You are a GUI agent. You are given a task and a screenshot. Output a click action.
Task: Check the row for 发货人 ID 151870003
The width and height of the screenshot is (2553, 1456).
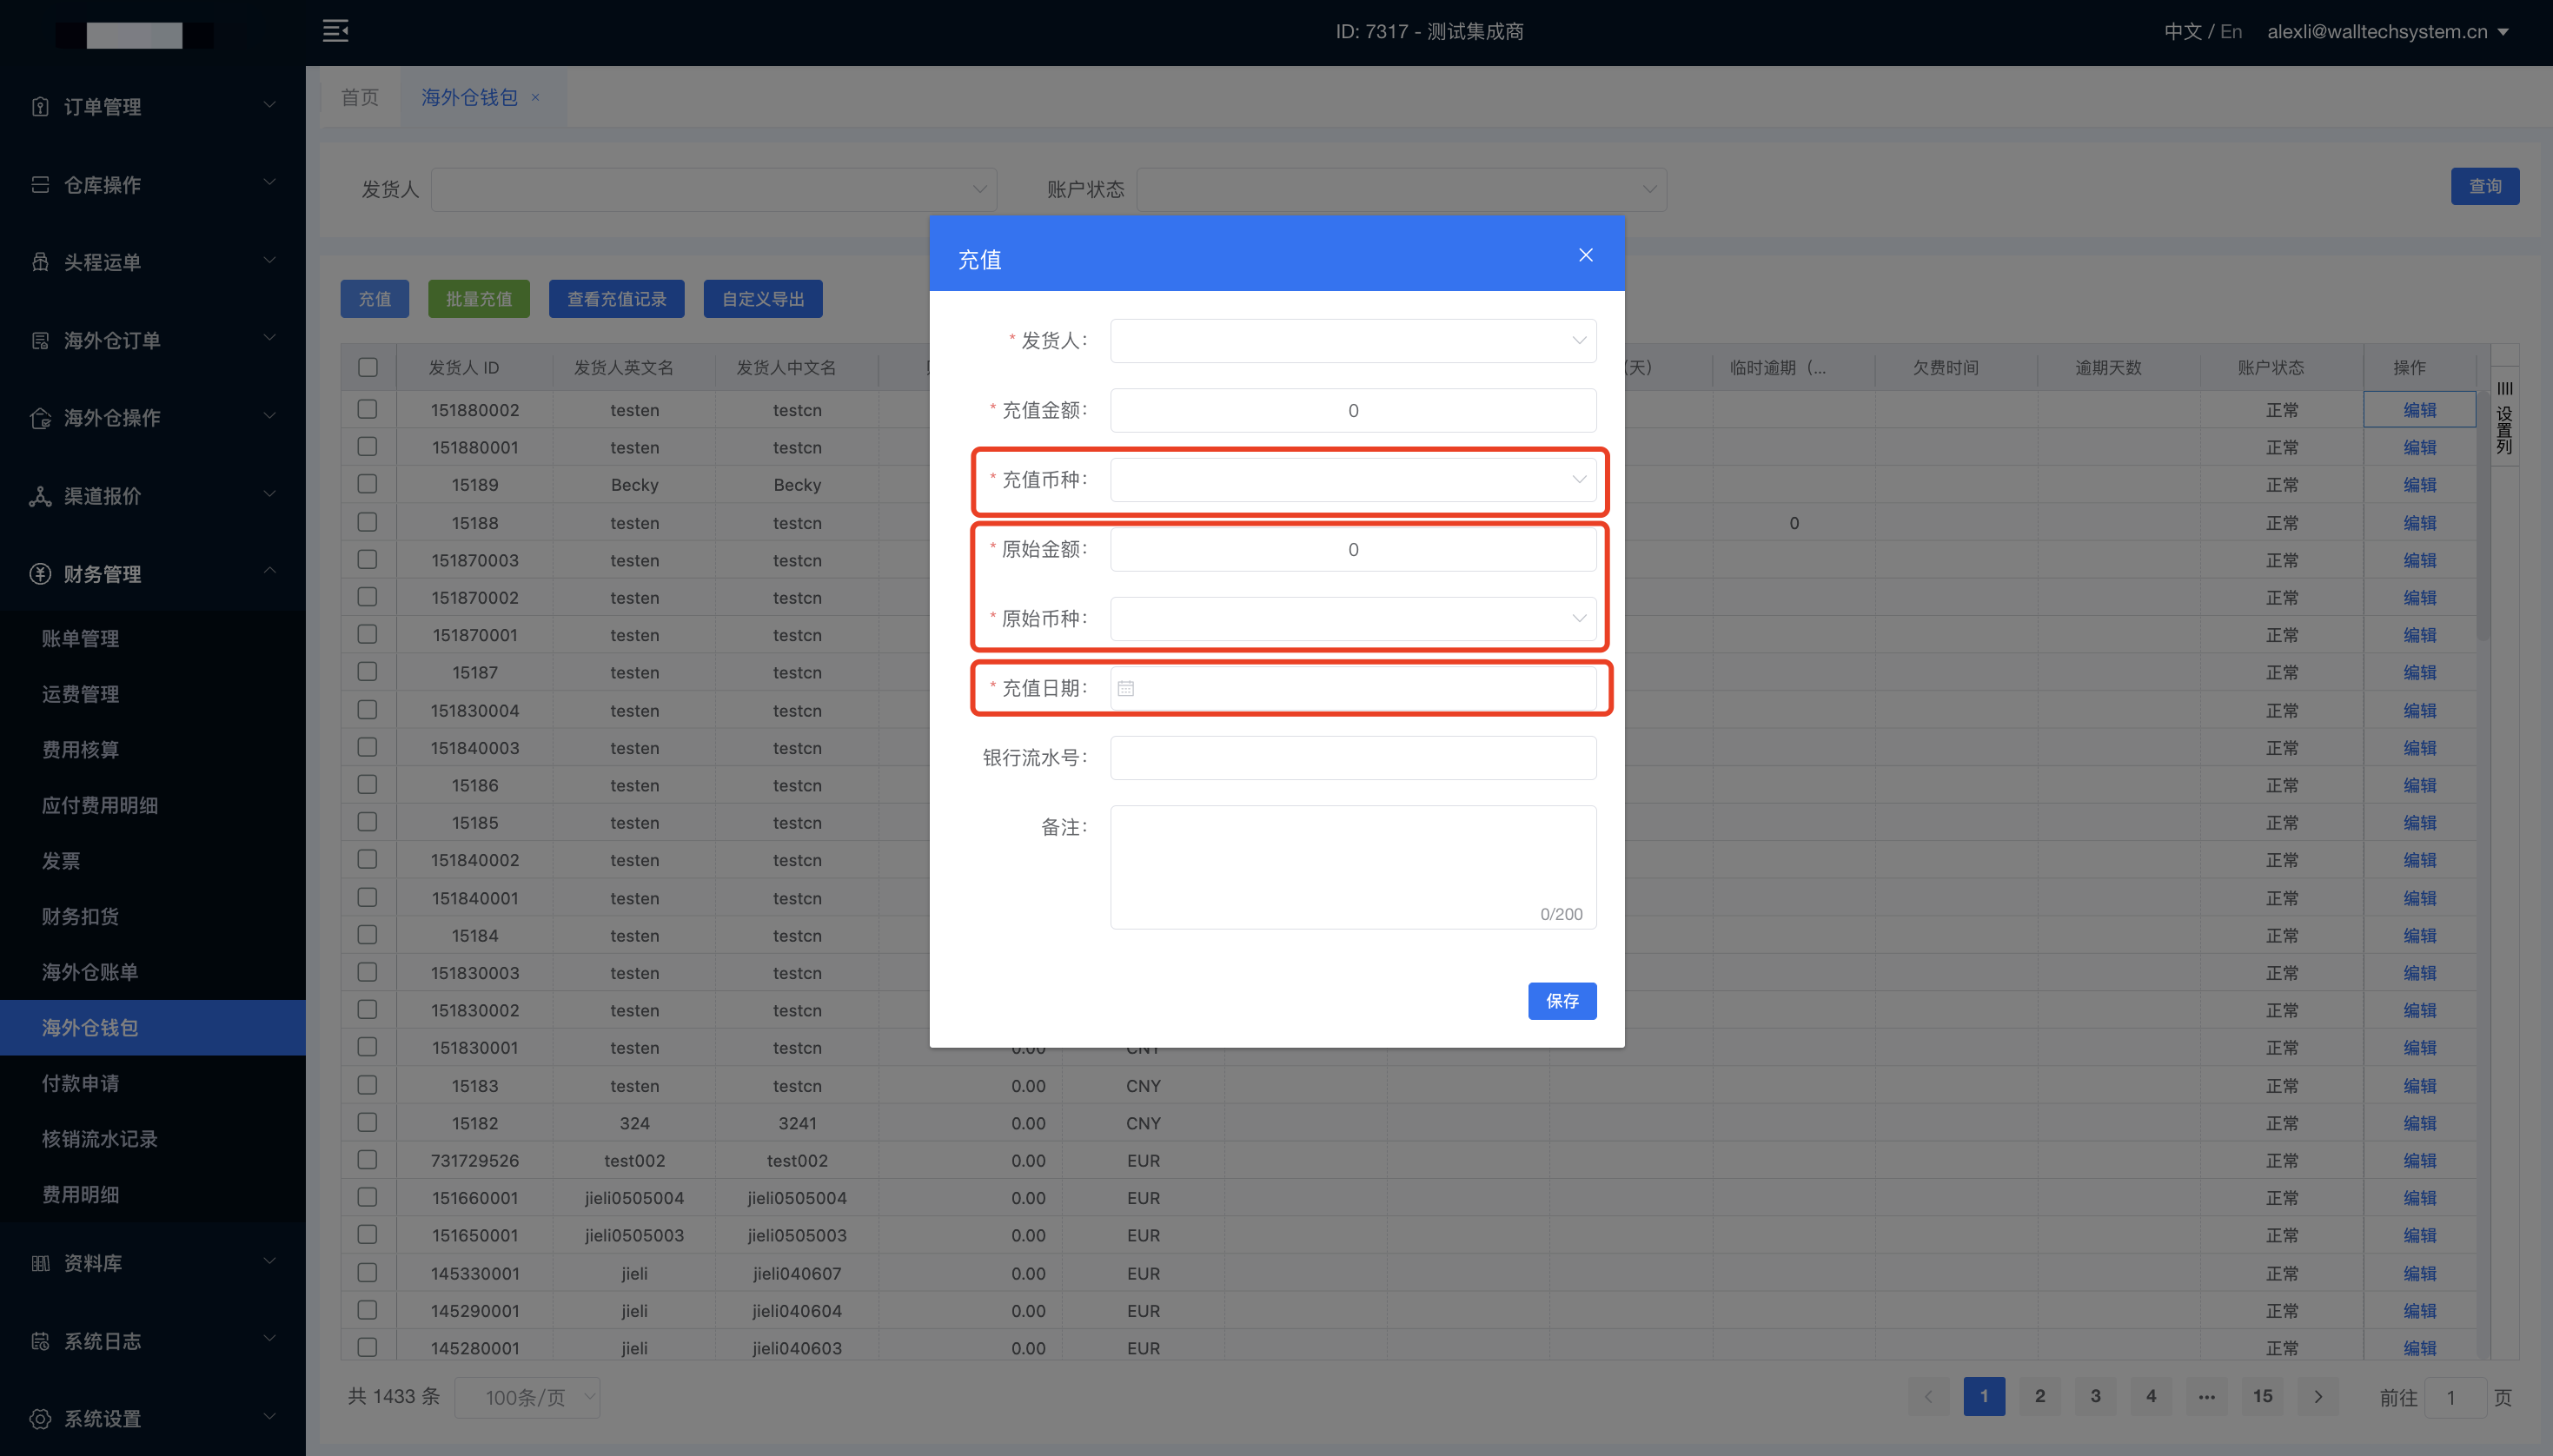pyautogui.click(x=368, y=560)
